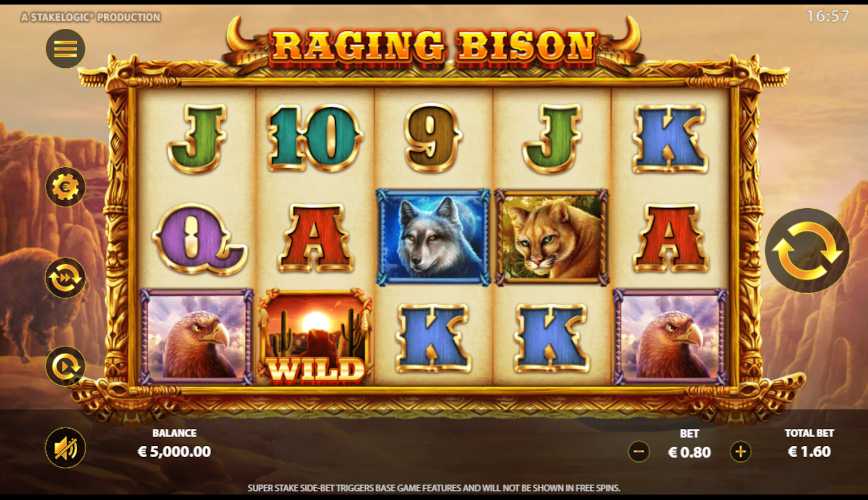Click the Raging Bison title logo

point(433,46)
